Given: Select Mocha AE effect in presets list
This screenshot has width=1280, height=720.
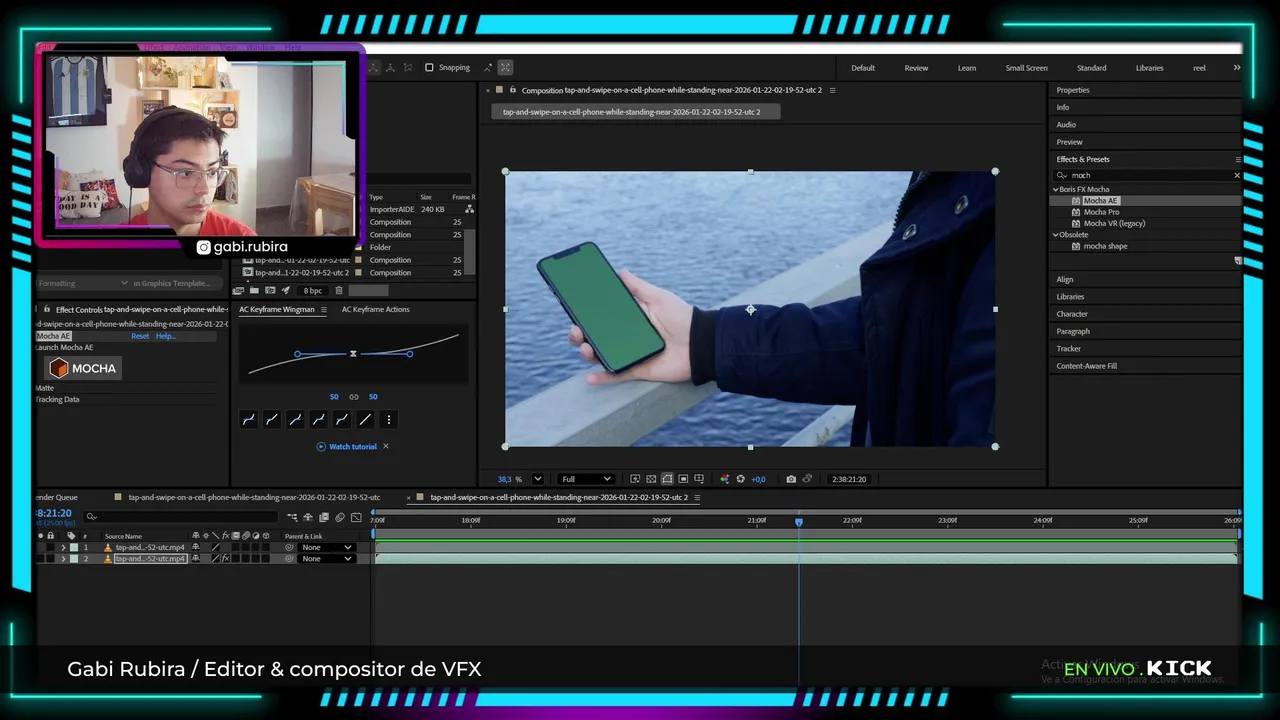Looking at the screenshot, I should [1100, 200].
